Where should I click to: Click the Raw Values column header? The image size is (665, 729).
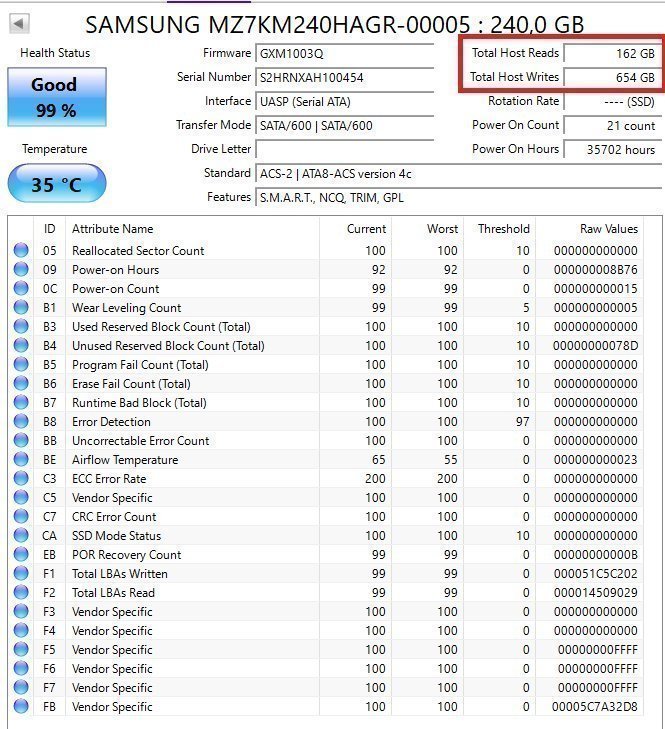click(608, 229)
